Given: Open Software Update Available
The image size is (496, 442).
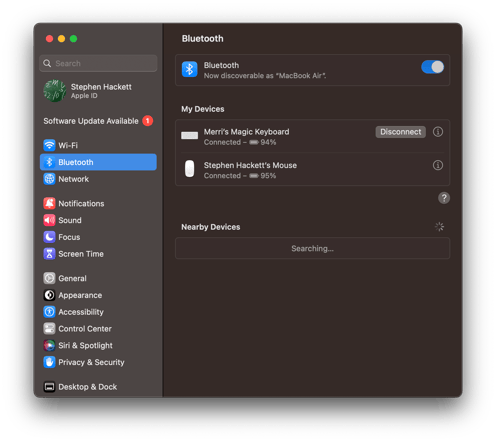Looking at the screenshot, I should pos(98,121).
